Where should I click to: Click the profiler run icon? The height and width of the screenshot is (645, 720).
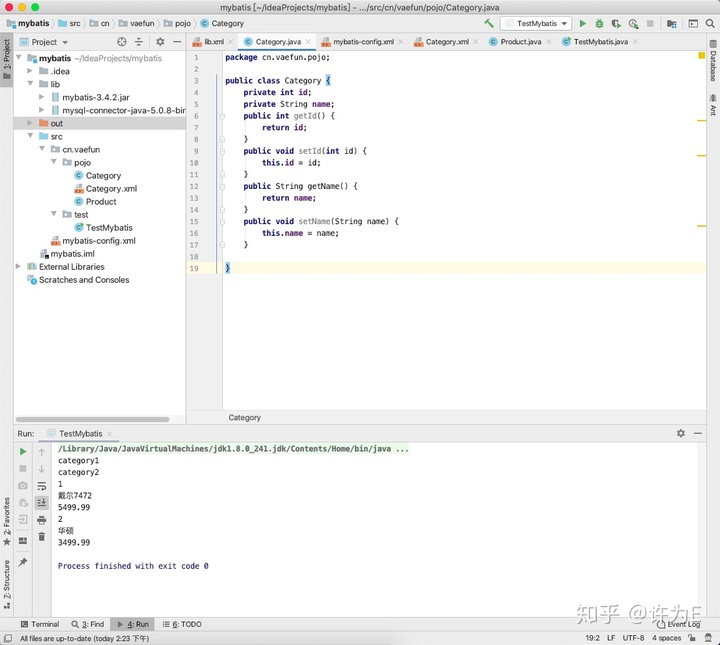click(634, 23)
